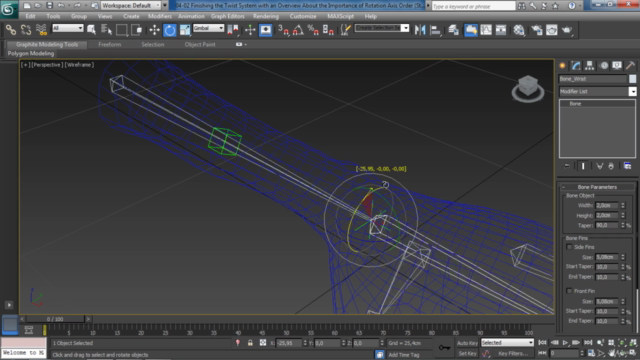Open the Manage Layers icon
This screenshot has width=640, height=360.
(x=453, y=30)
